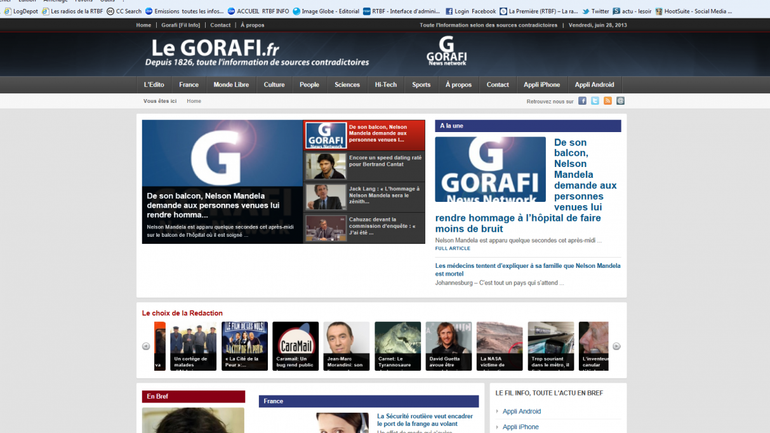This screenshot has height=433, width=770.
Task: Click the Home breadcrumb link
Action: point(194,101)
